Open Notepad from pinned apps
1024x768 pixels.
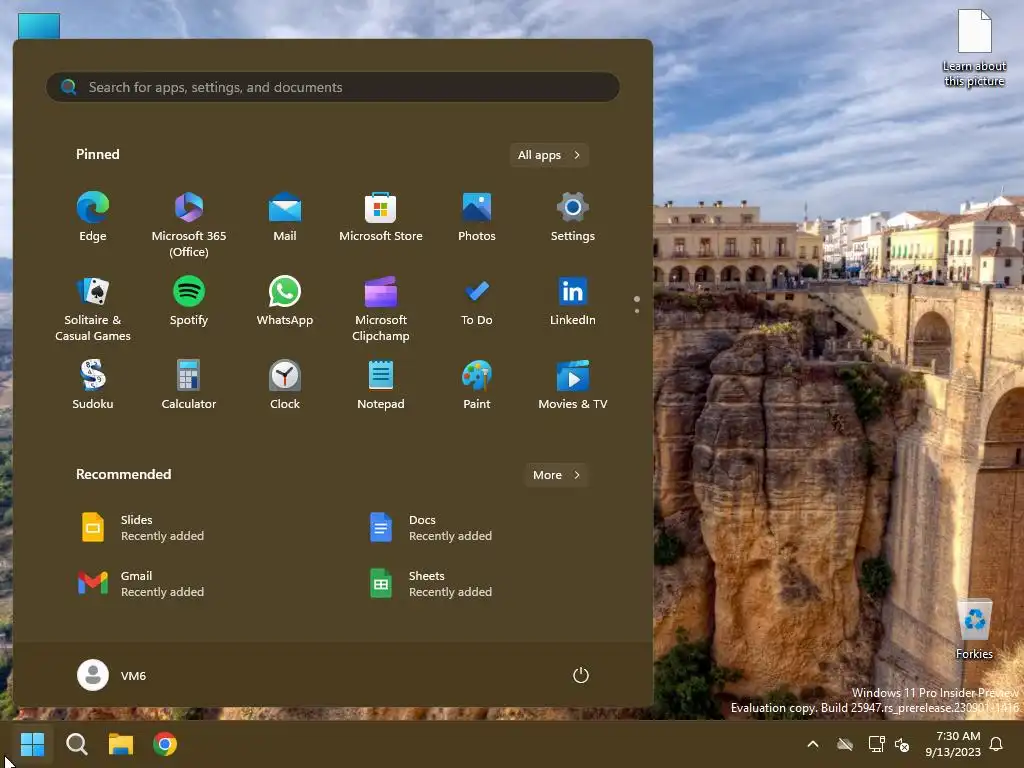381,385
